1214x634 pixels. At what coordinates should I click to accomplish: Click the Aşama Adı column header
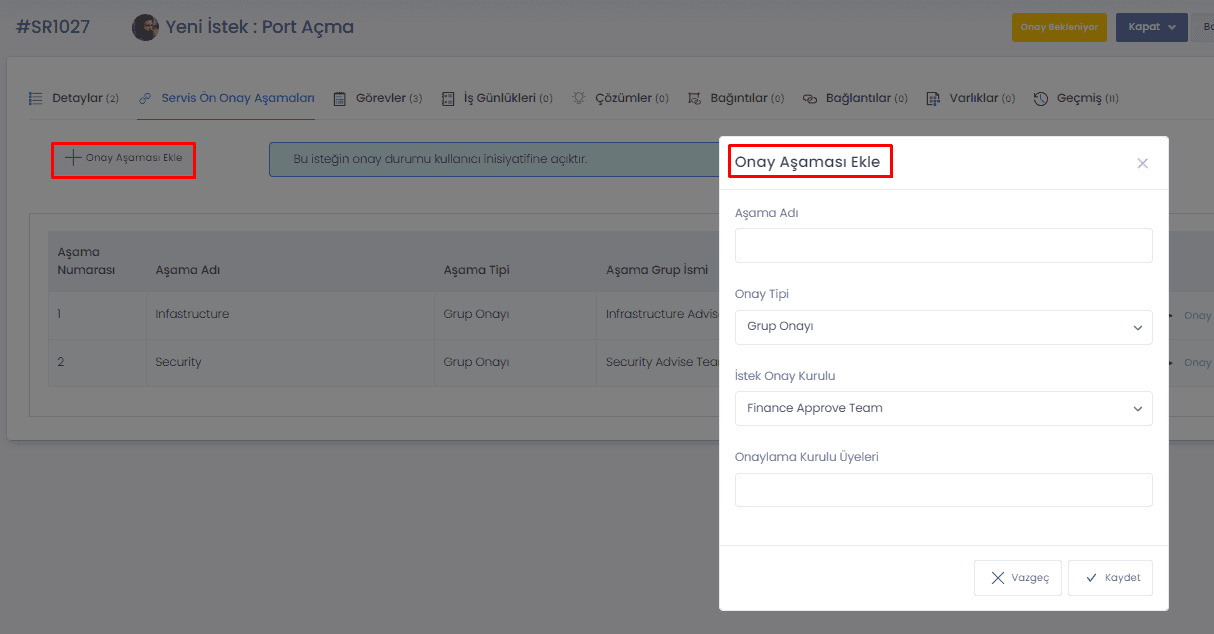click(x=188, y=270)
